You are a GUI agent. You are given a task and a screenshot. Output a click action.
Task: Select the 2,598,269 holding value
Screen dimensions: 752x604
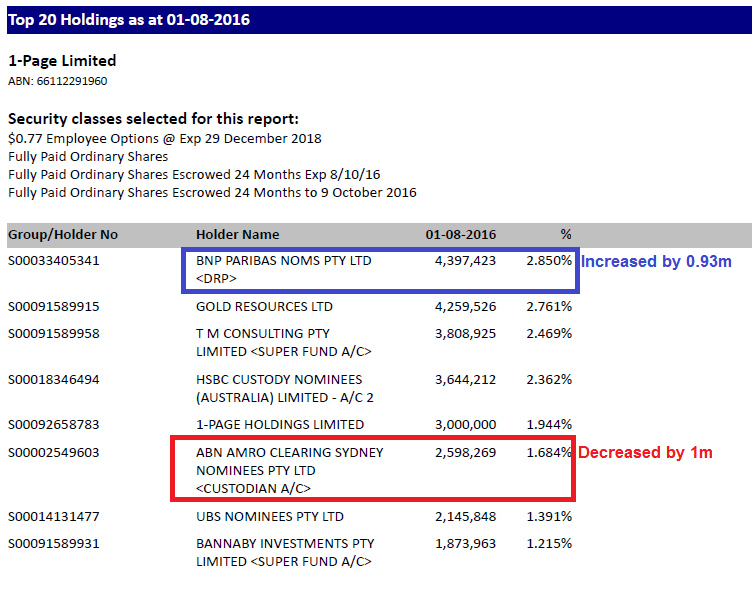click(x=465, y=453)
